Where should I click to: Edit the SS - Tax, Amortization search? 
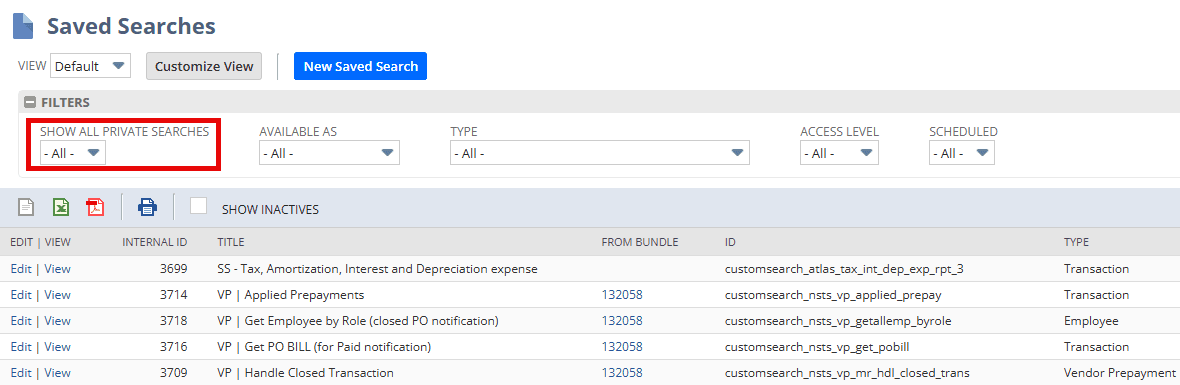(21, 268)
